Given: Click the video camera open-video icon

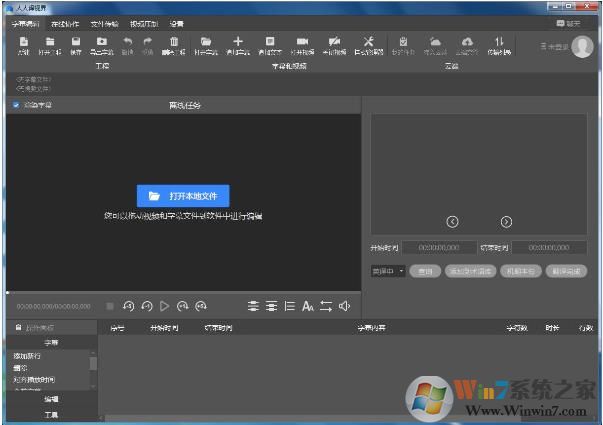Looking at the screenshot, I should [301, 42].
